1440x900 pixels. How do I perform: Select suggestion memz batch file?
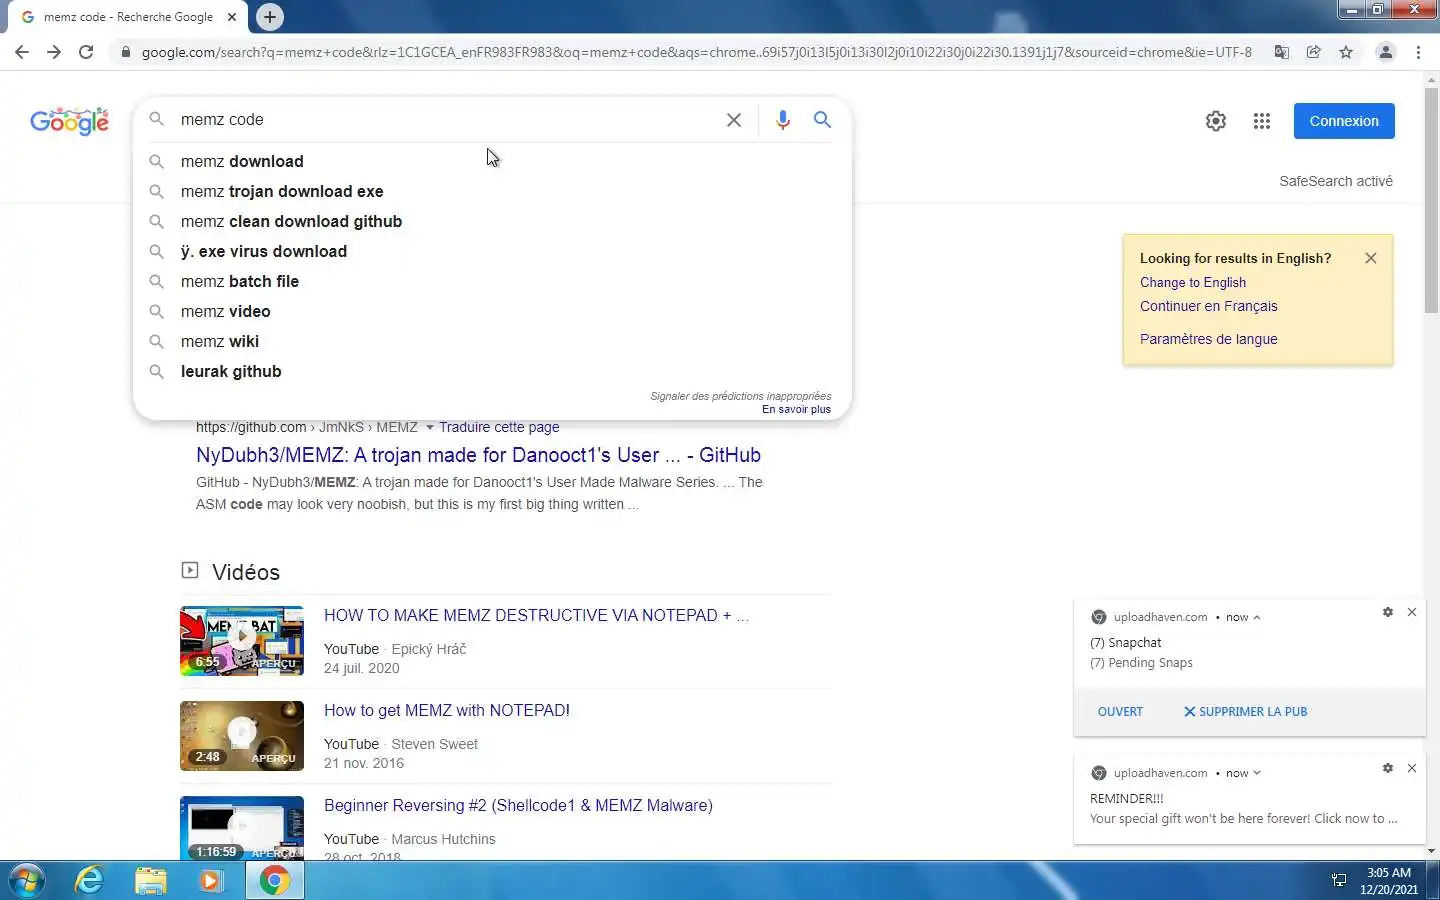coord(492,281)
